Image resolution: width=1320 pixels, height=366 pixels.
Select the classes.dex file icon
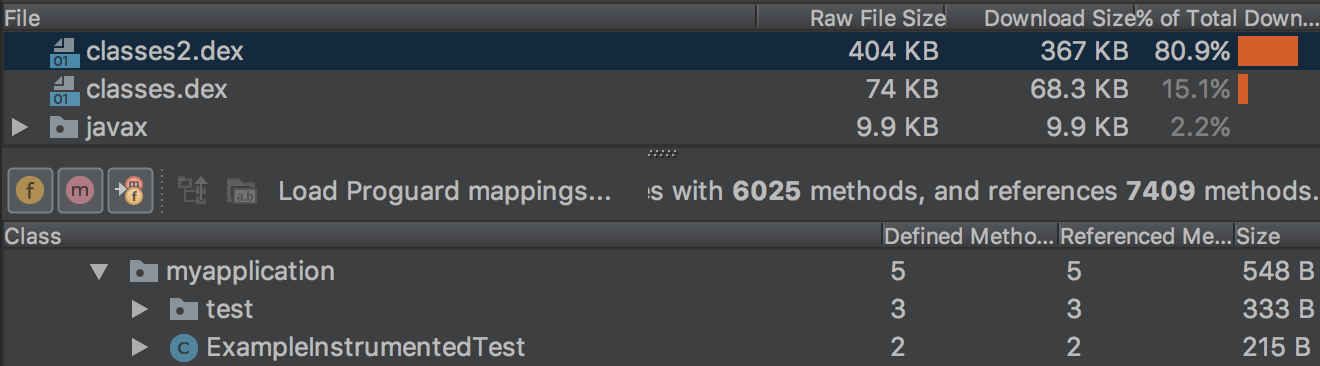[x=65, y=90]
